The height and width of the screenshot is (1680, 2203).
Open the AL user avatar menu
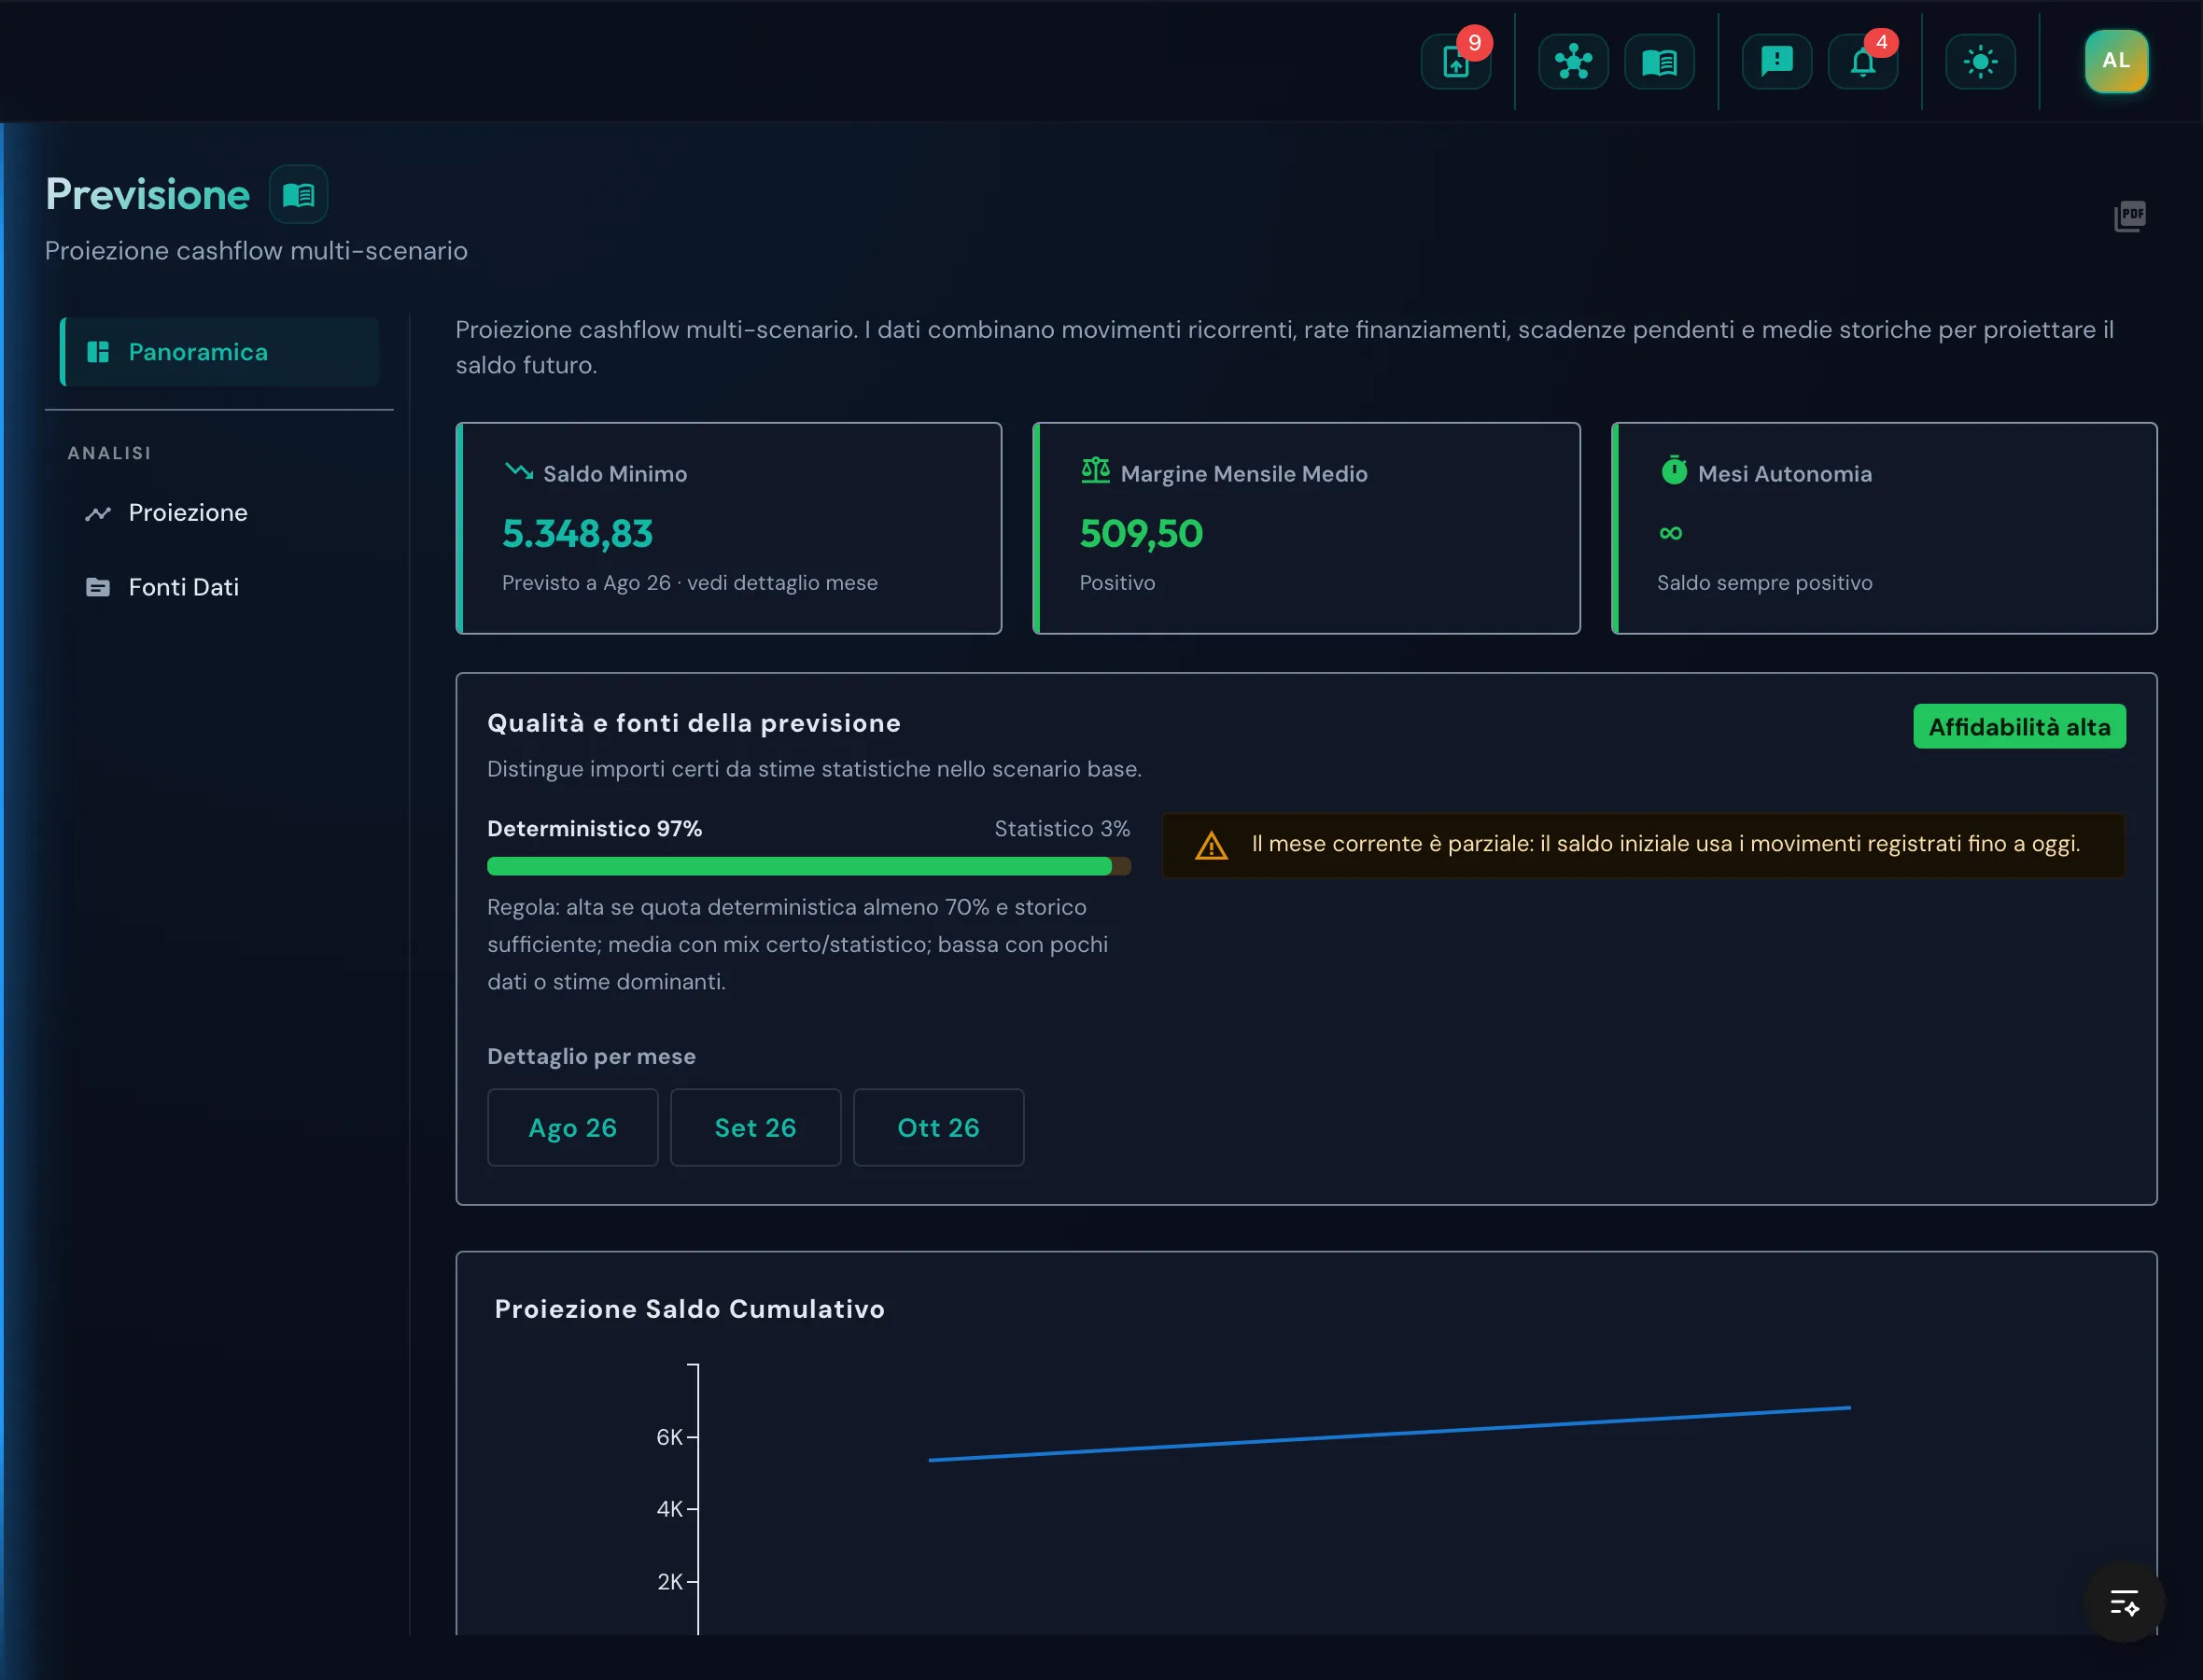[2116, 61]
